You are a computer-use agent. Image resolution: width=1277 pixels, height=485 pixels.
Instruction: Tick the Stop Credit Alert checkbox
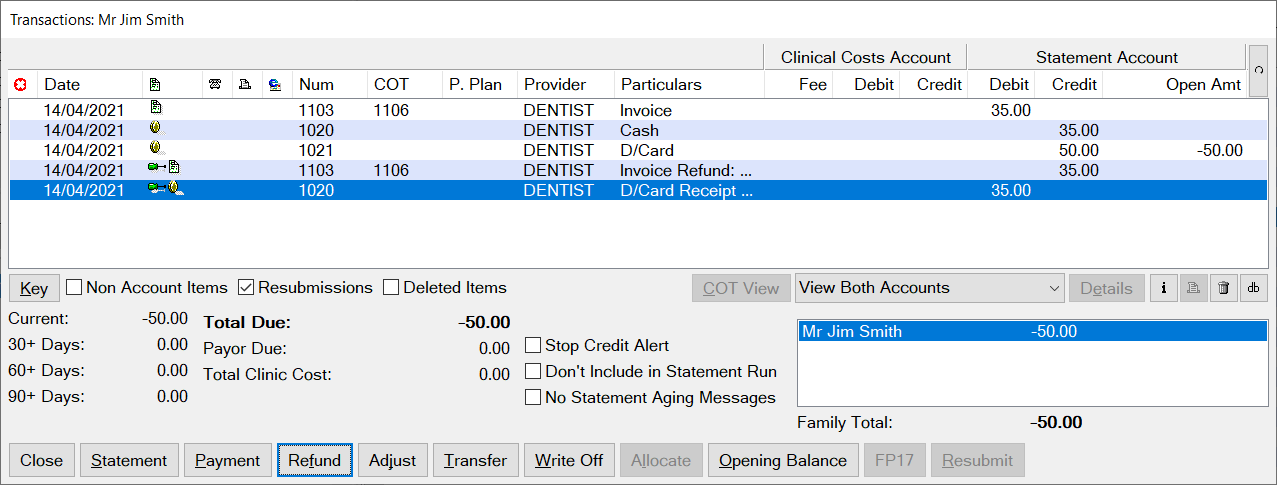pos(533,345)
